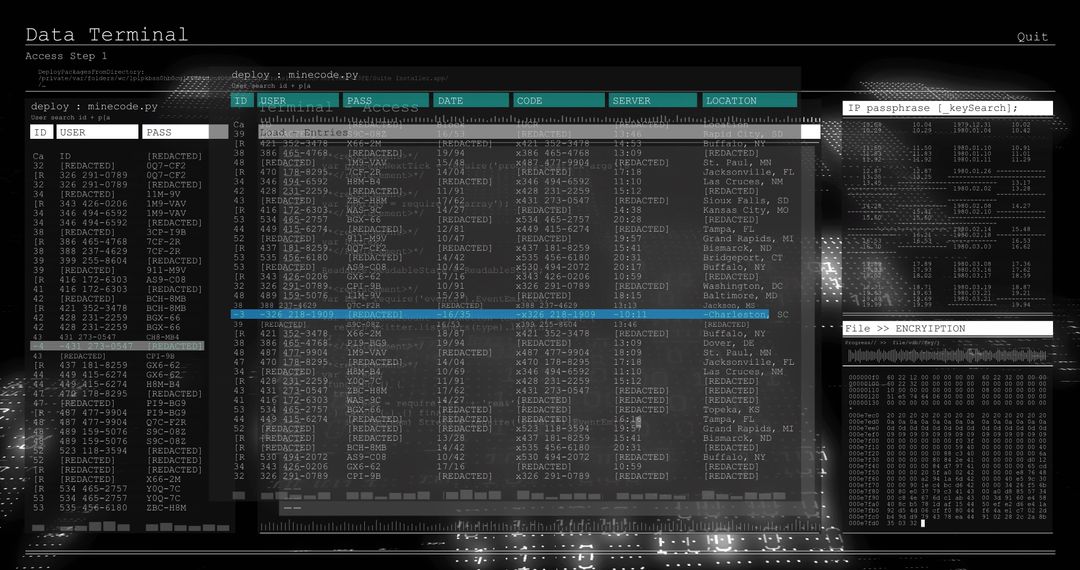Click PASS header in left deploy panel
The height and width of the screenshot is (570, 1080).
176,132
